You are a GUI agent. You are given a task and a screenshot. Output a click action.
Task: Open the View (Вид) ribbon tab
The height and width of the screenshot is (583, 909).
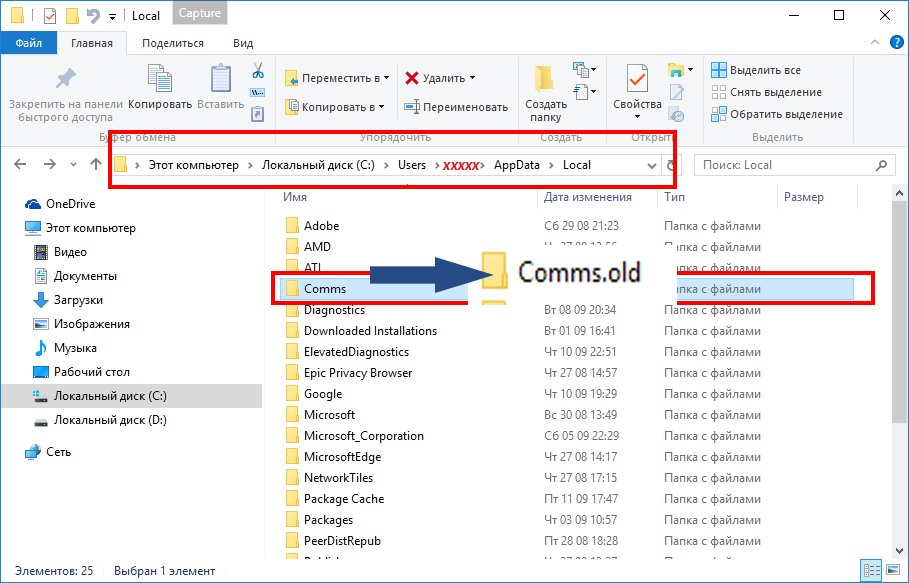[x=243, y=43]
